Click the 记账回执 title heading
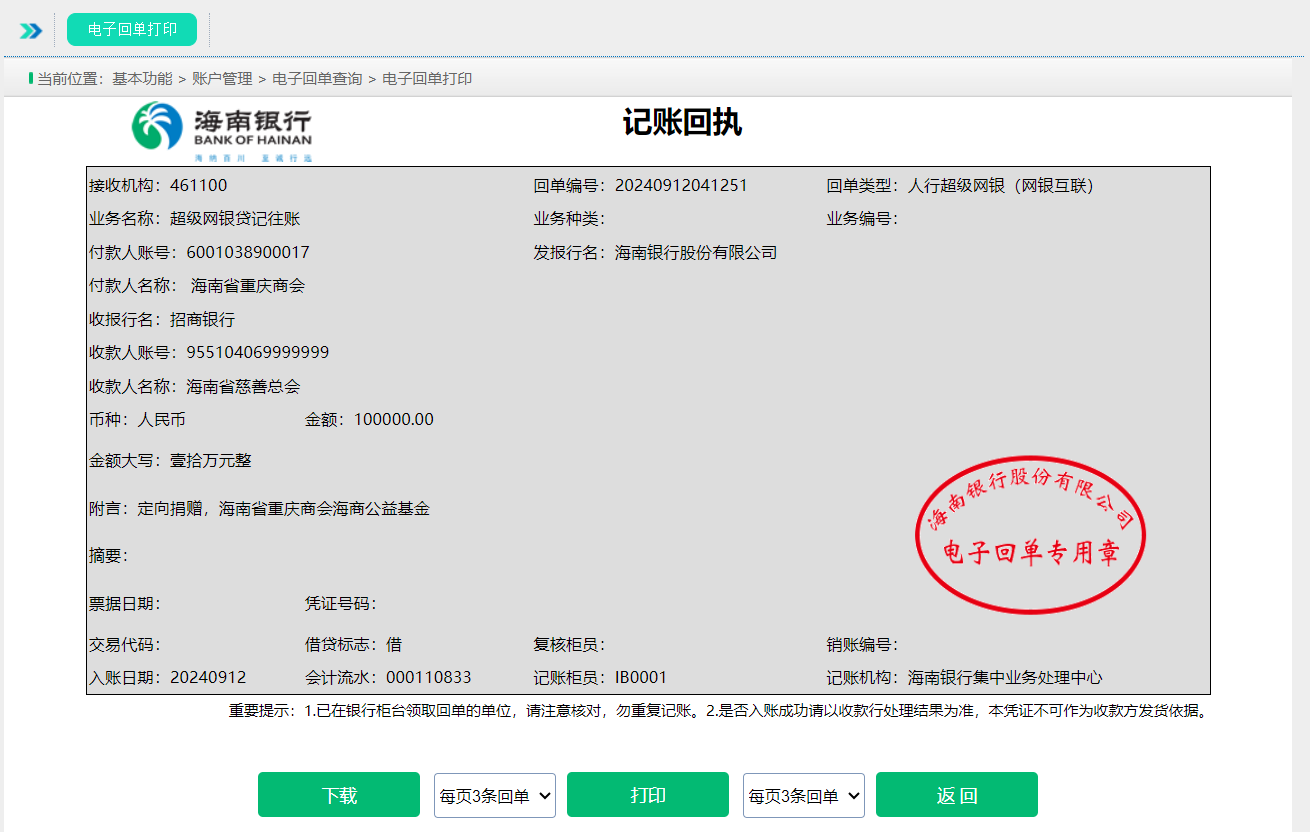This screenshot has height=832, width=1310. [x=682, y=123]
